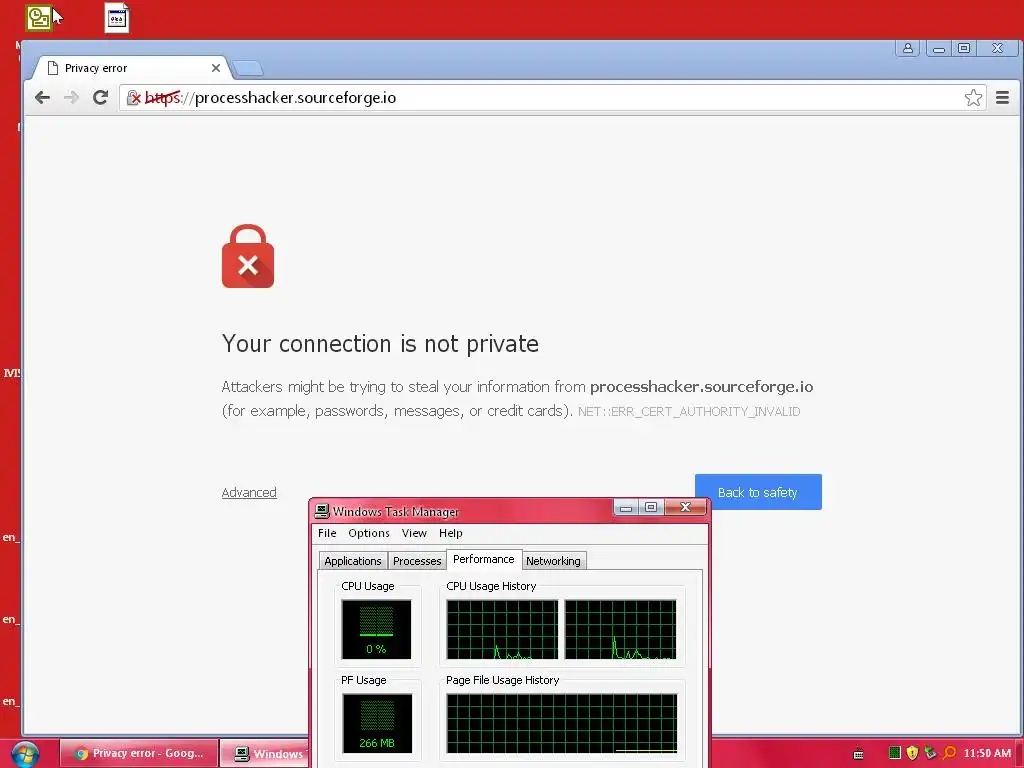1024x768 pixels.
Task: Click the Task Manager title bar icon
Action: point(321,511)
